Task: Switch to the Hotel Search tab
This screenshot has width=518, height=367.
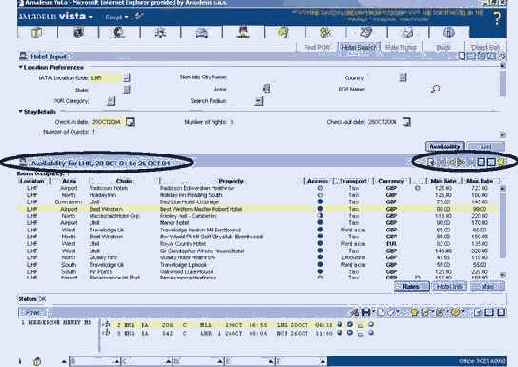Action: coord(358,47)
